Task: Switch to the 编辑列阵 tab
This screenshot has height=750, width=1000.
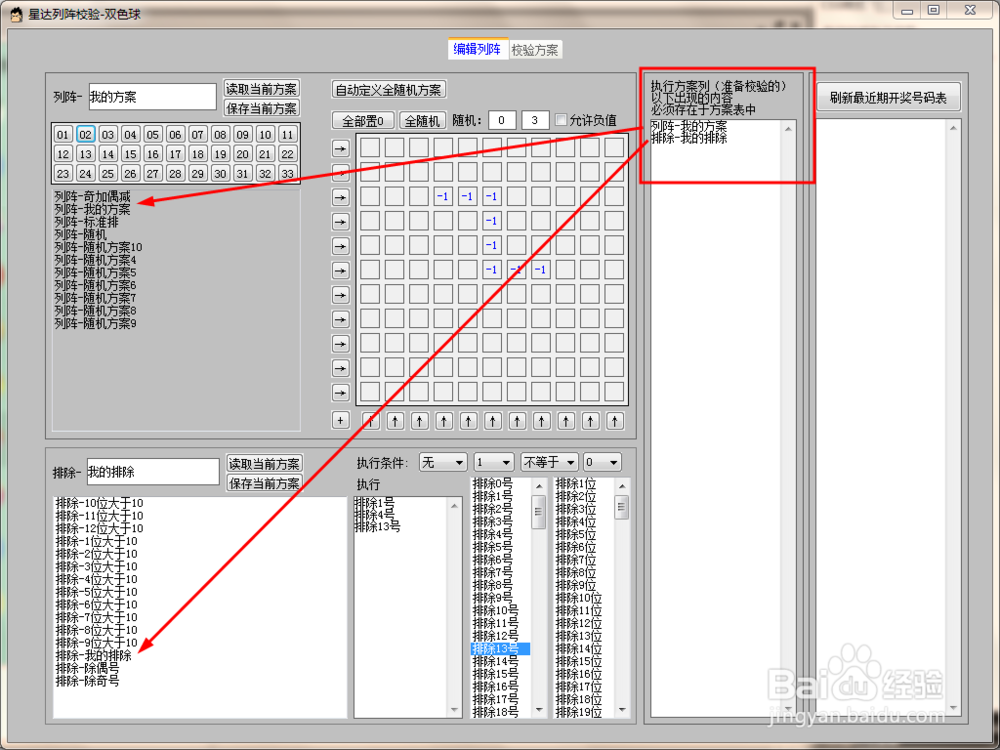Action: click(x=478, y=49)
